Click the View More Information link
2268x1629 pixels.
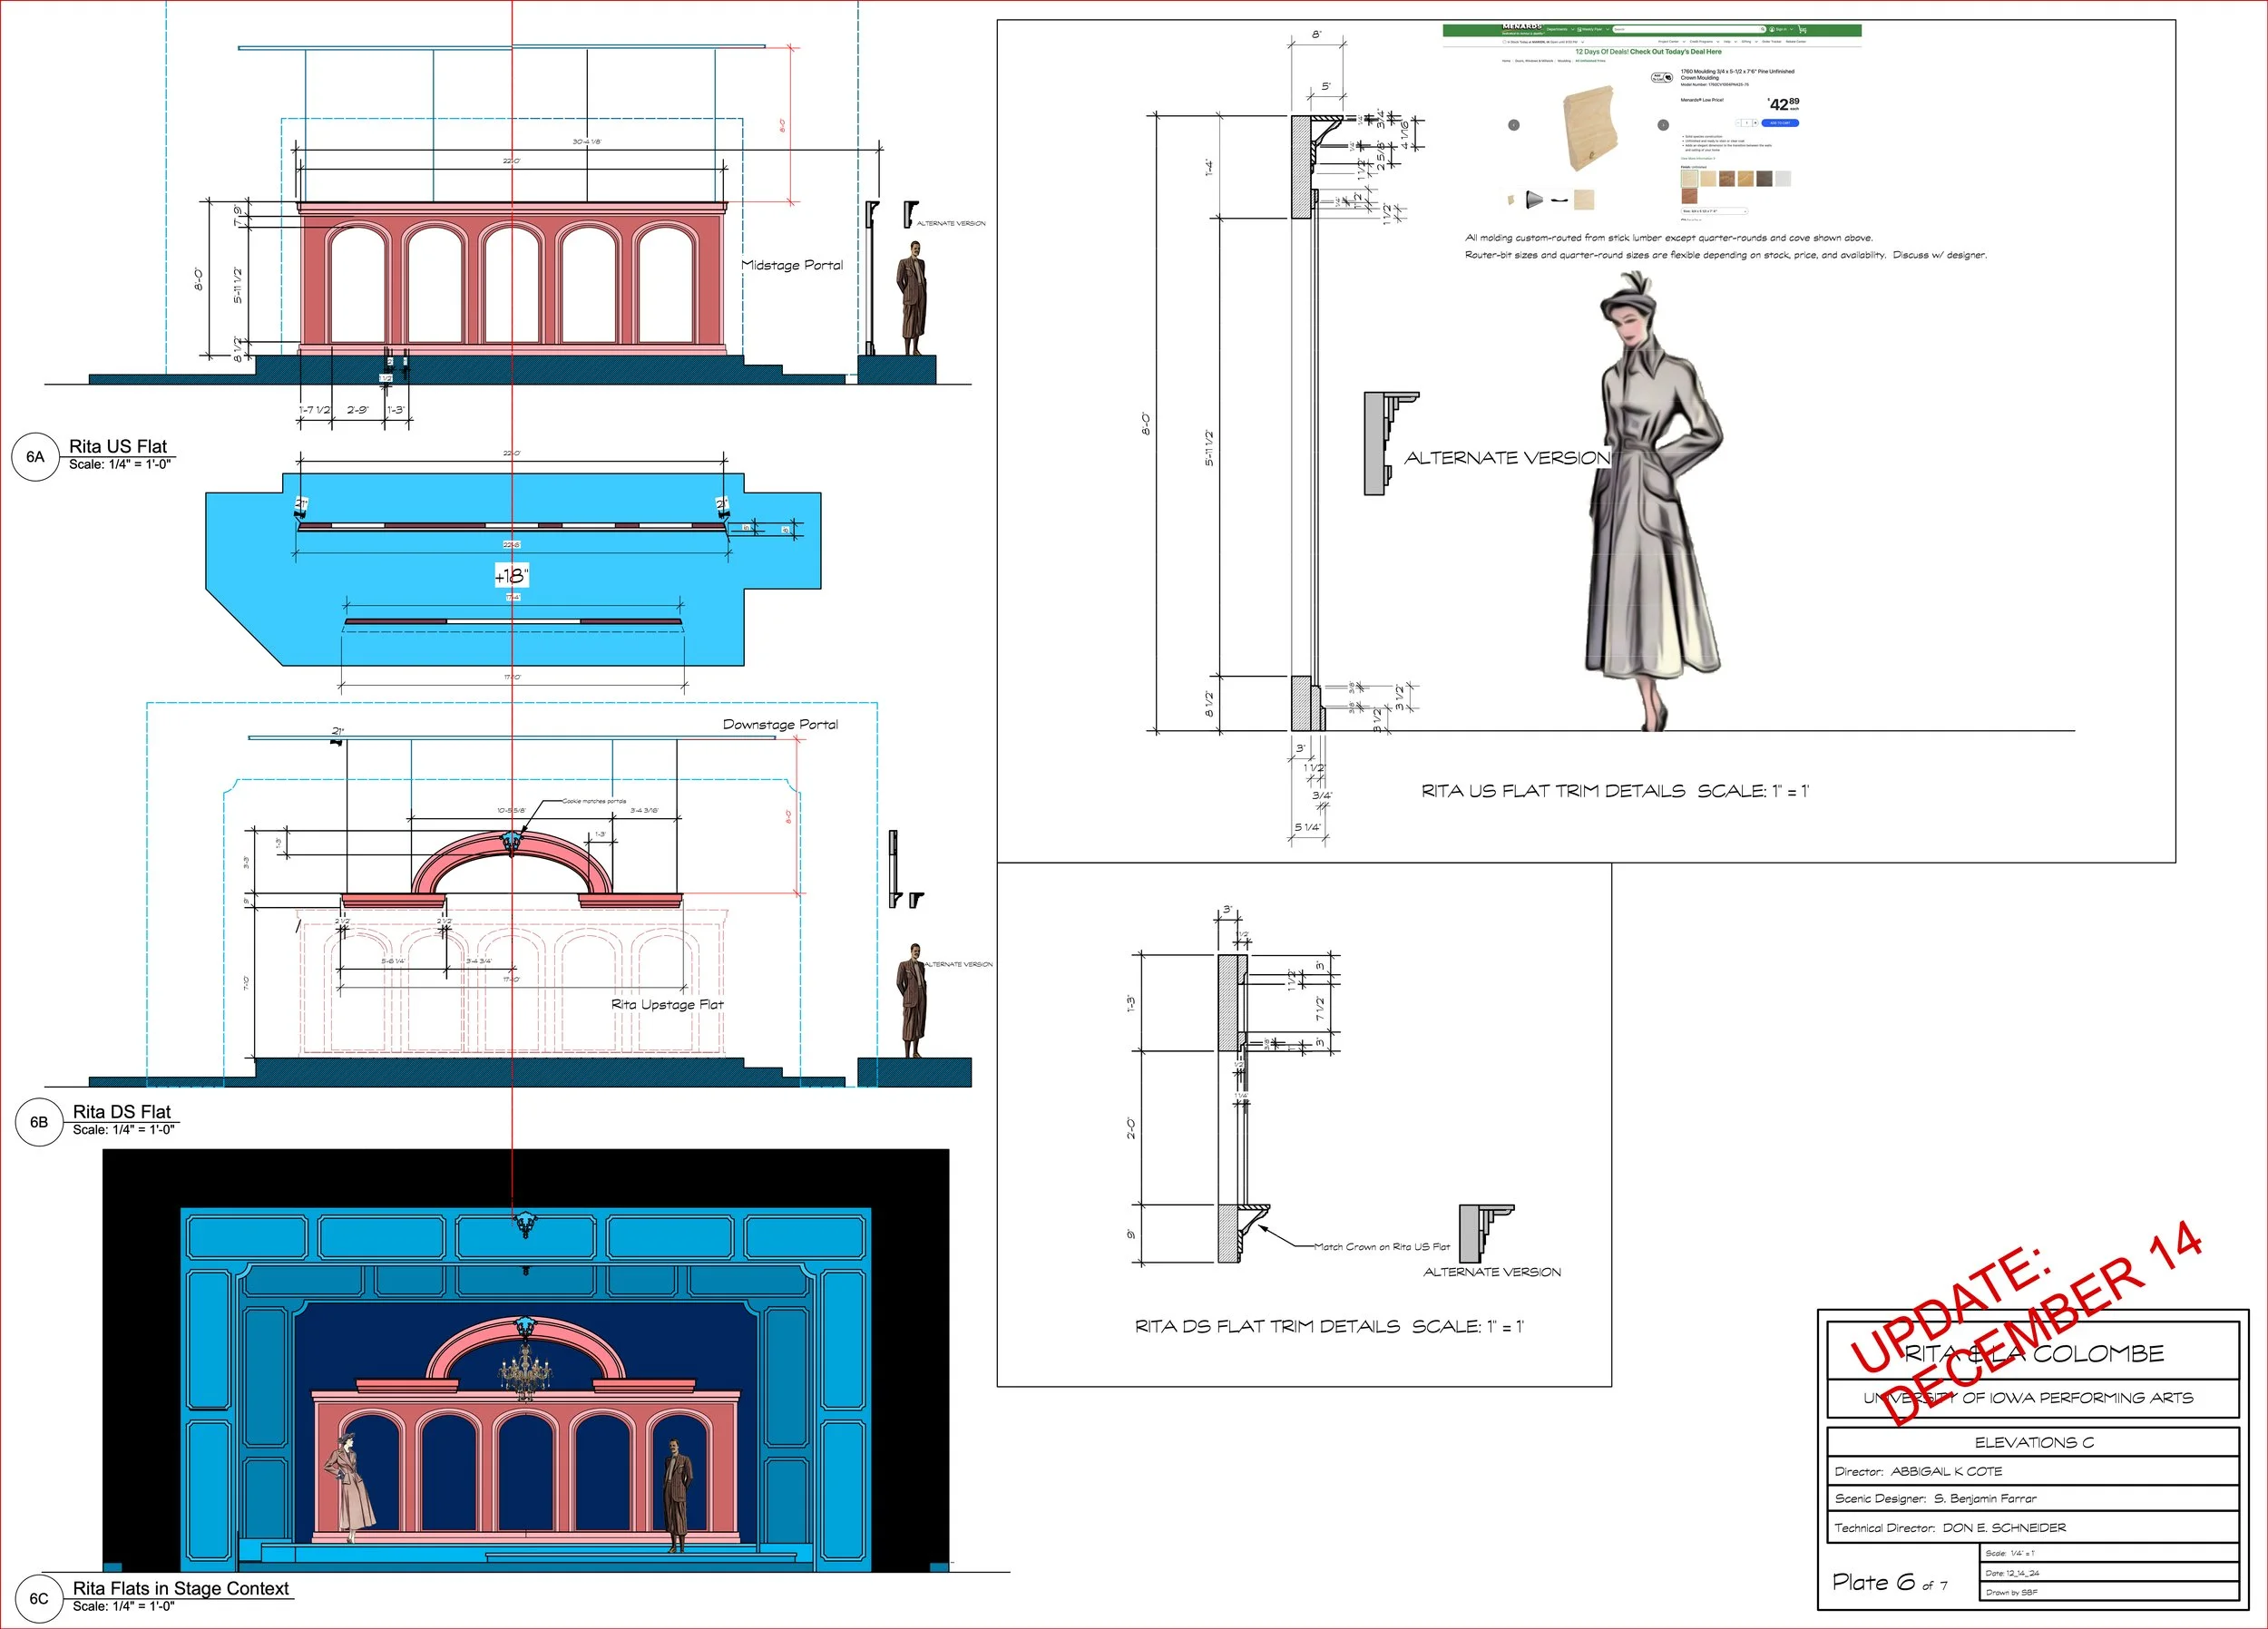click(1698, 158)
